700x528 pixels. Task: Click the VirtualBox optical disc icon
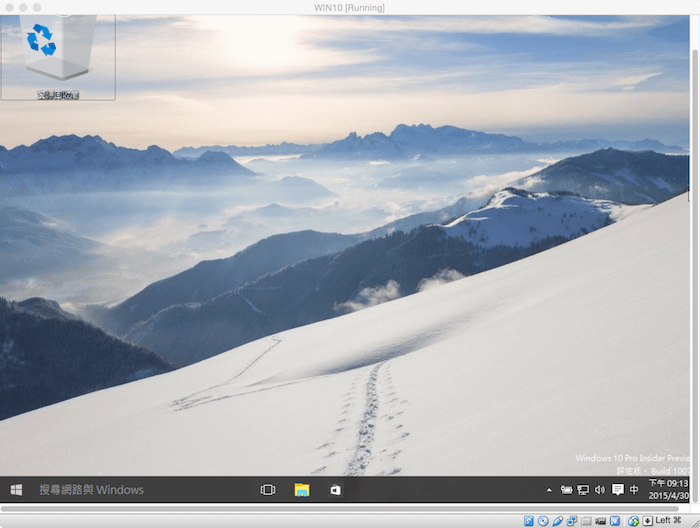(x=543, y=521)
